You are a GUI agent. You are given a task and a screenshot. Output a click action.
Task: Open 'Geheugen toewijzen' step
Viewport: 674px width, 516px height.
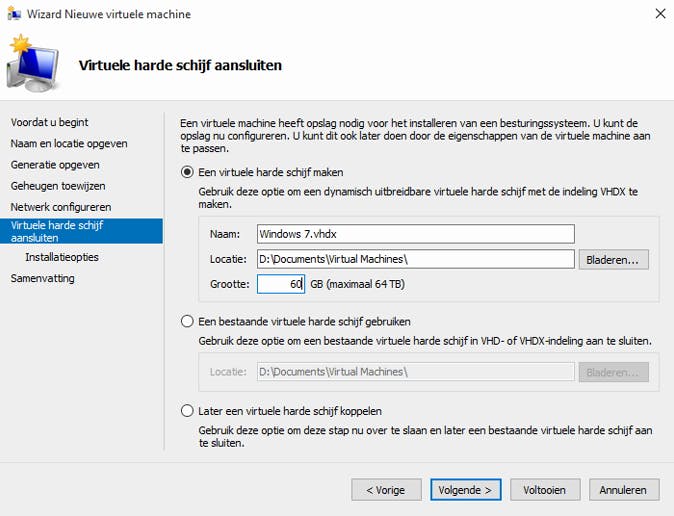point(57,185)
